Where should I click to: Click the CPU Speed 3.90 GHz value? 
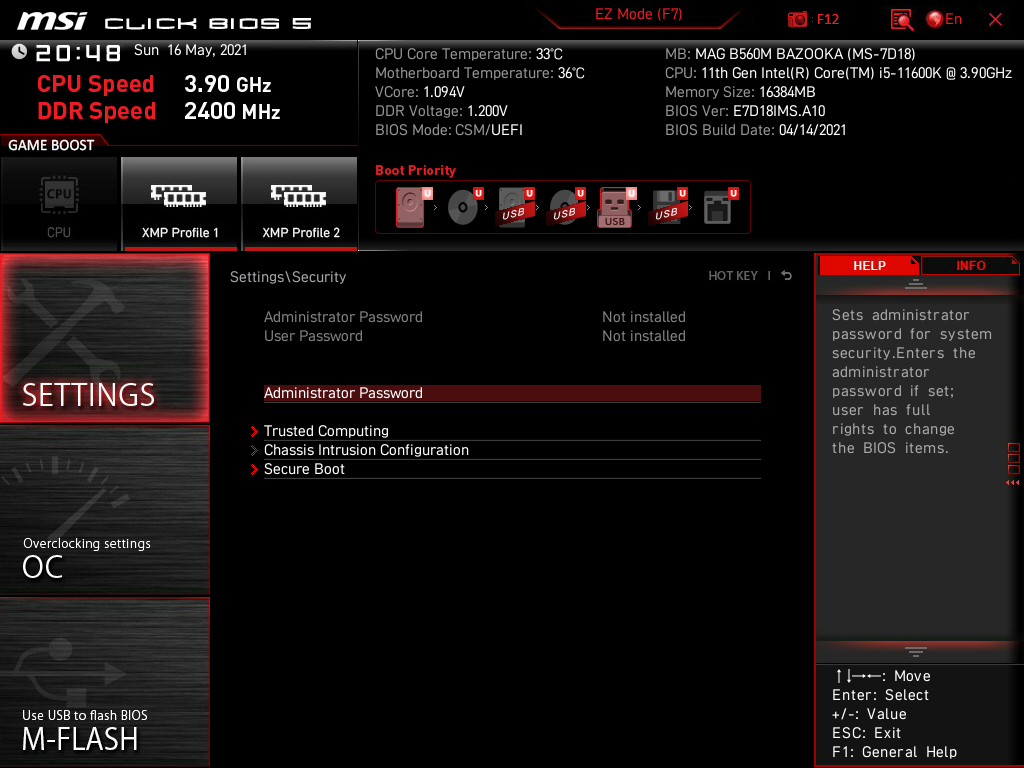pos(227,84)
